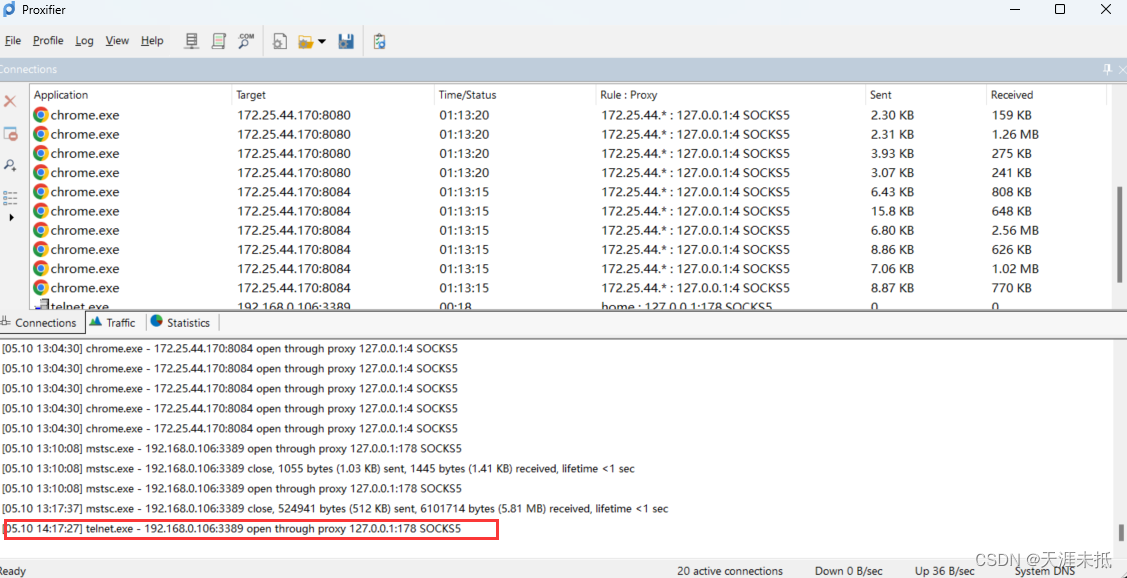This screenshot has height=578, width=1127.
Task: Open the View menu
Action: pos(117,41)
